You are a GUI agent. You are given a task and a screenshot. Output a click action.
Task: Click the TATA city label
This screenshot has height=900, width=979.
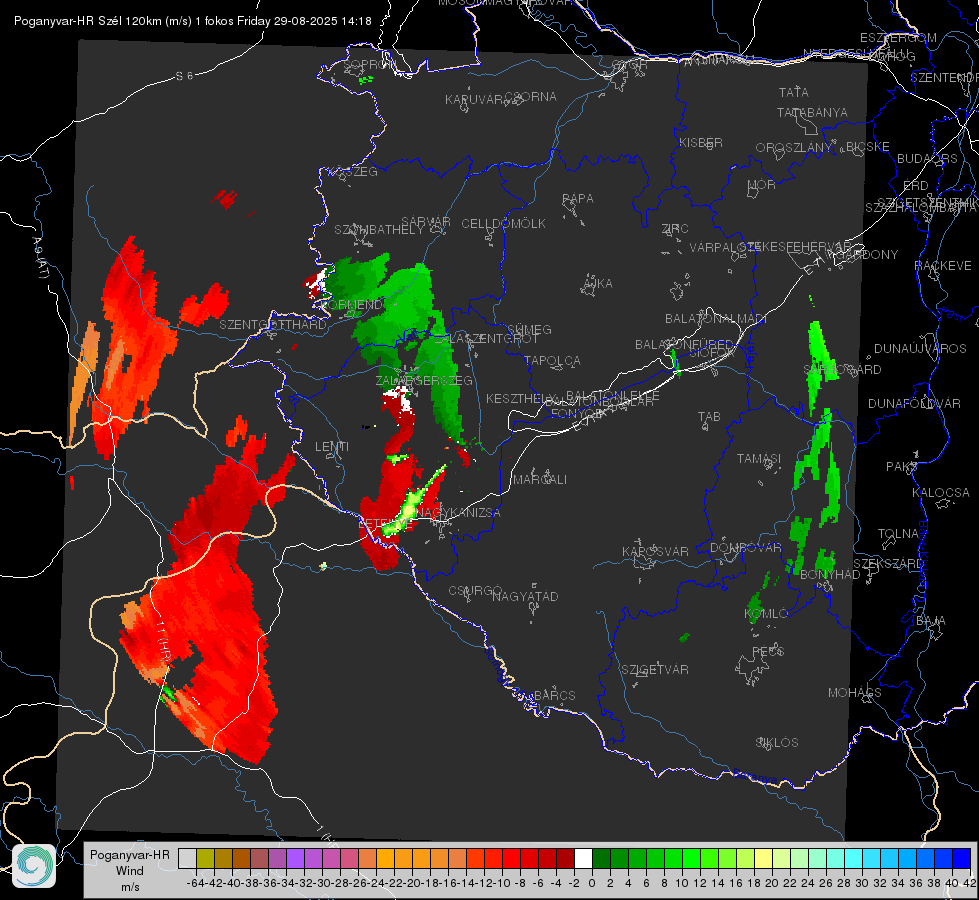point(794,92)
